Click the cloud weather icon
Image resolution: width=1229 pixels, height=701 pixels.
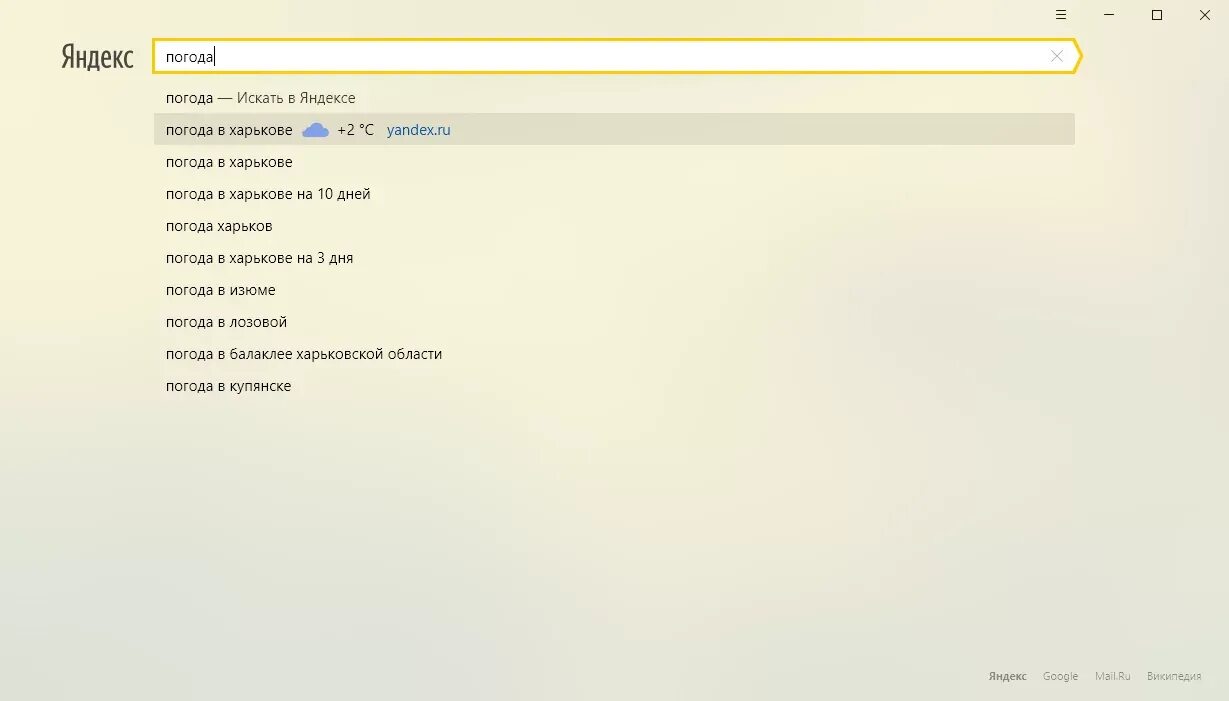(315, 130)
